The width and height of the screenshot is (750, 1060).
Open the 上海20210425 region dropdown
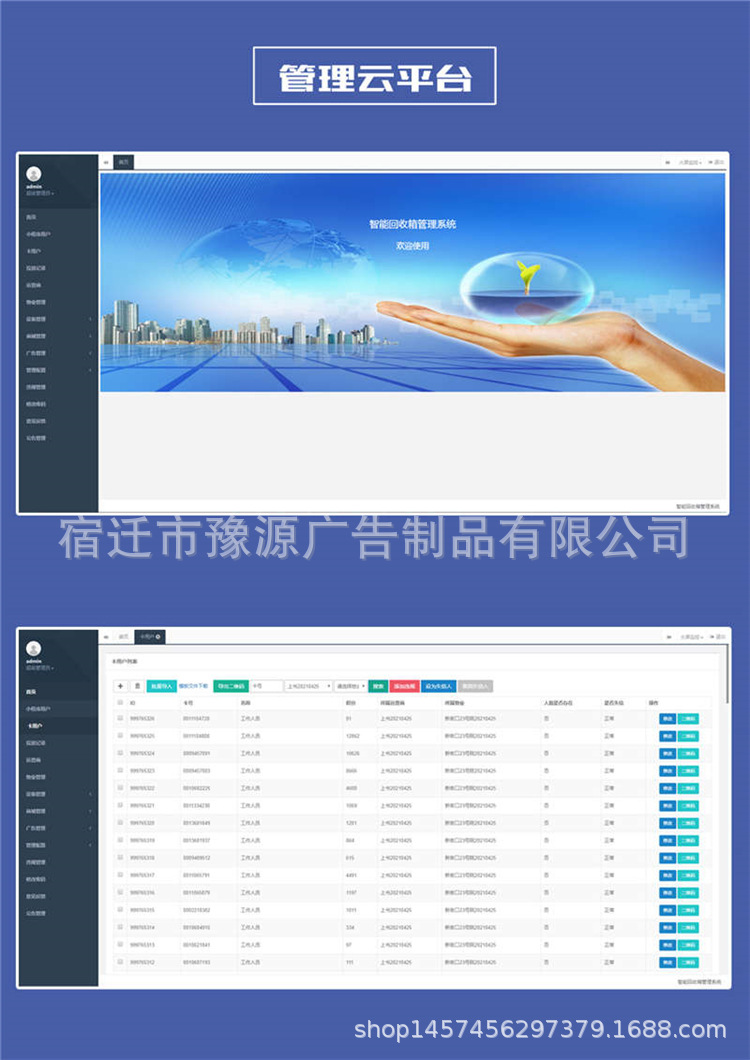tap(308, 686)
